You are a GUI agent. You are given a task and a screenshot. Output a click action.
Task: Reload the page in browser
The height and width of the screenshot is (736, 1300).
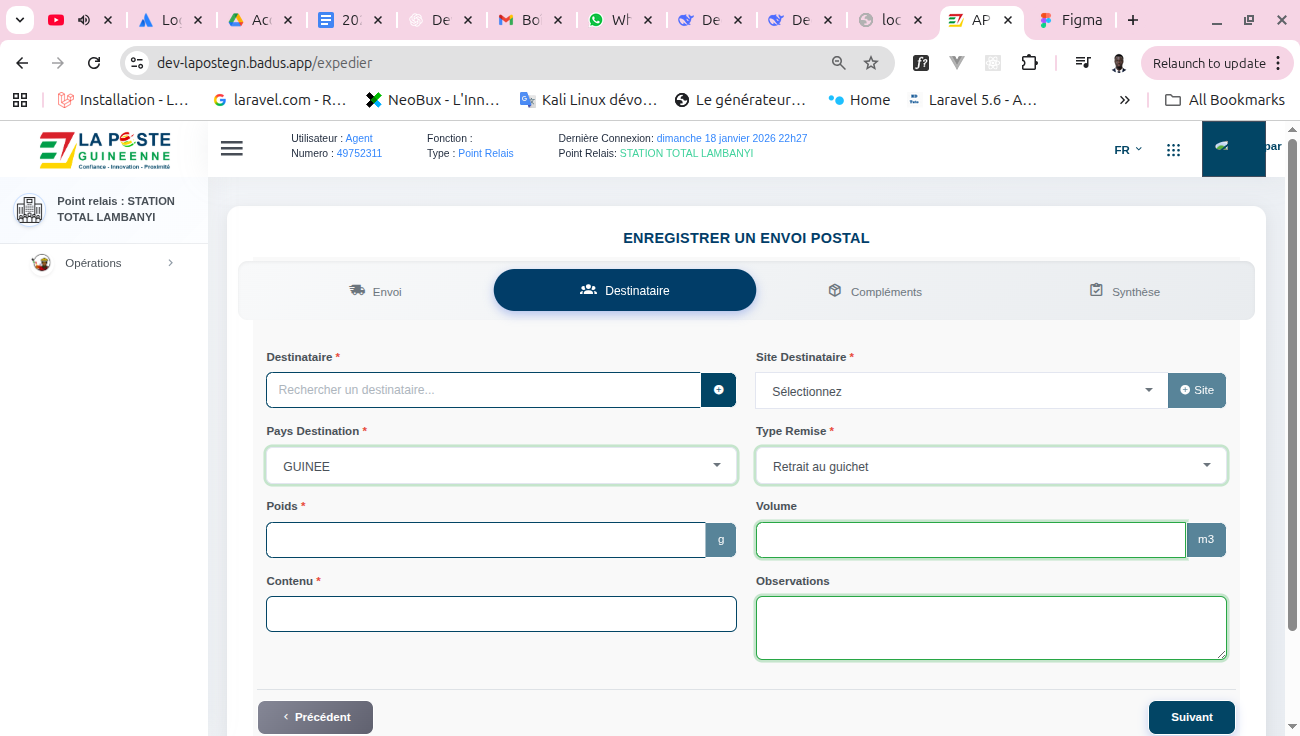(x=94, y=63)
